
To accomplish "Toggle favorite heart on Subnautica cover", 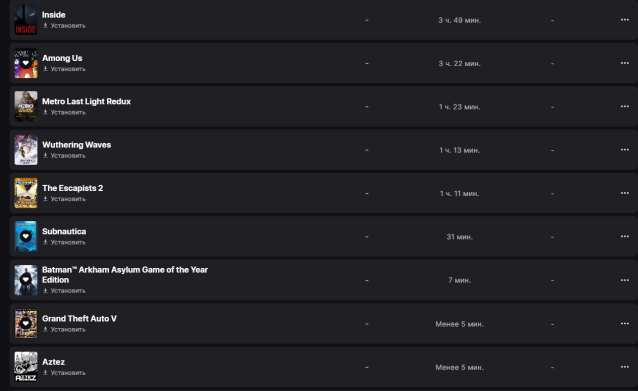I will click(26, 236).
